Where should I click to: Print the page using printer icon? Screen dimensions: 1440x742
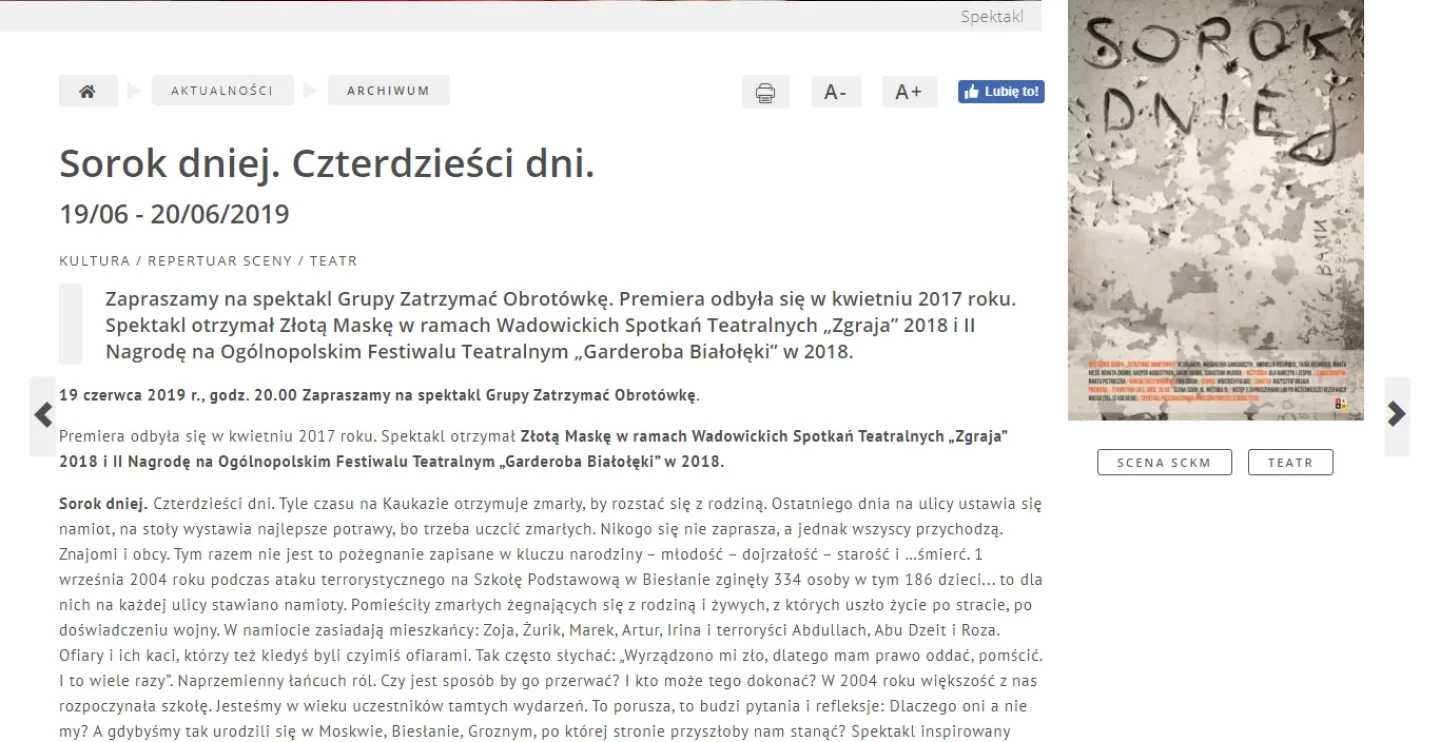765,92
